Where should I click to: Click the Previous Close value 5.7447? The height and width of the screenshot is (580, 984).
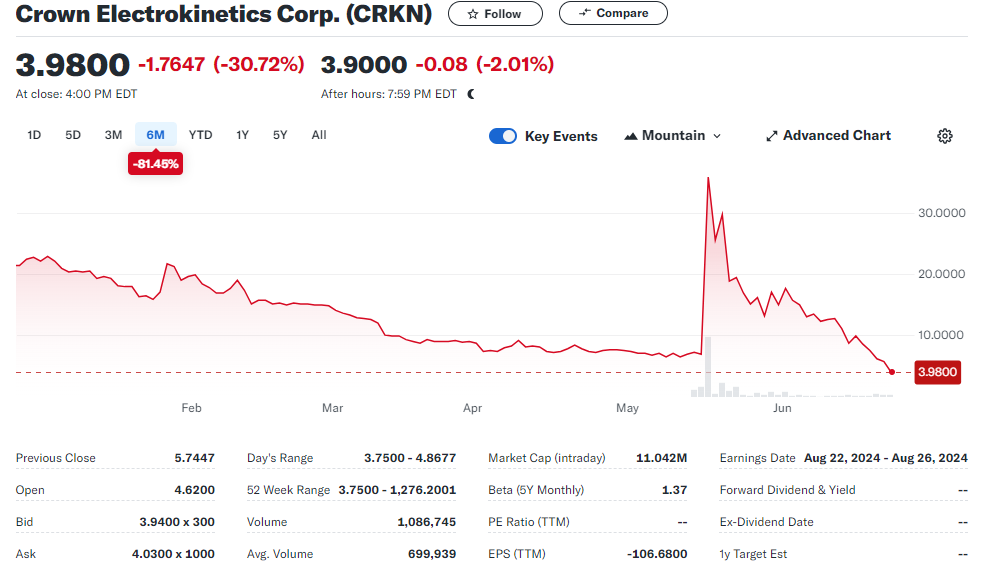[x=195, y=458]
